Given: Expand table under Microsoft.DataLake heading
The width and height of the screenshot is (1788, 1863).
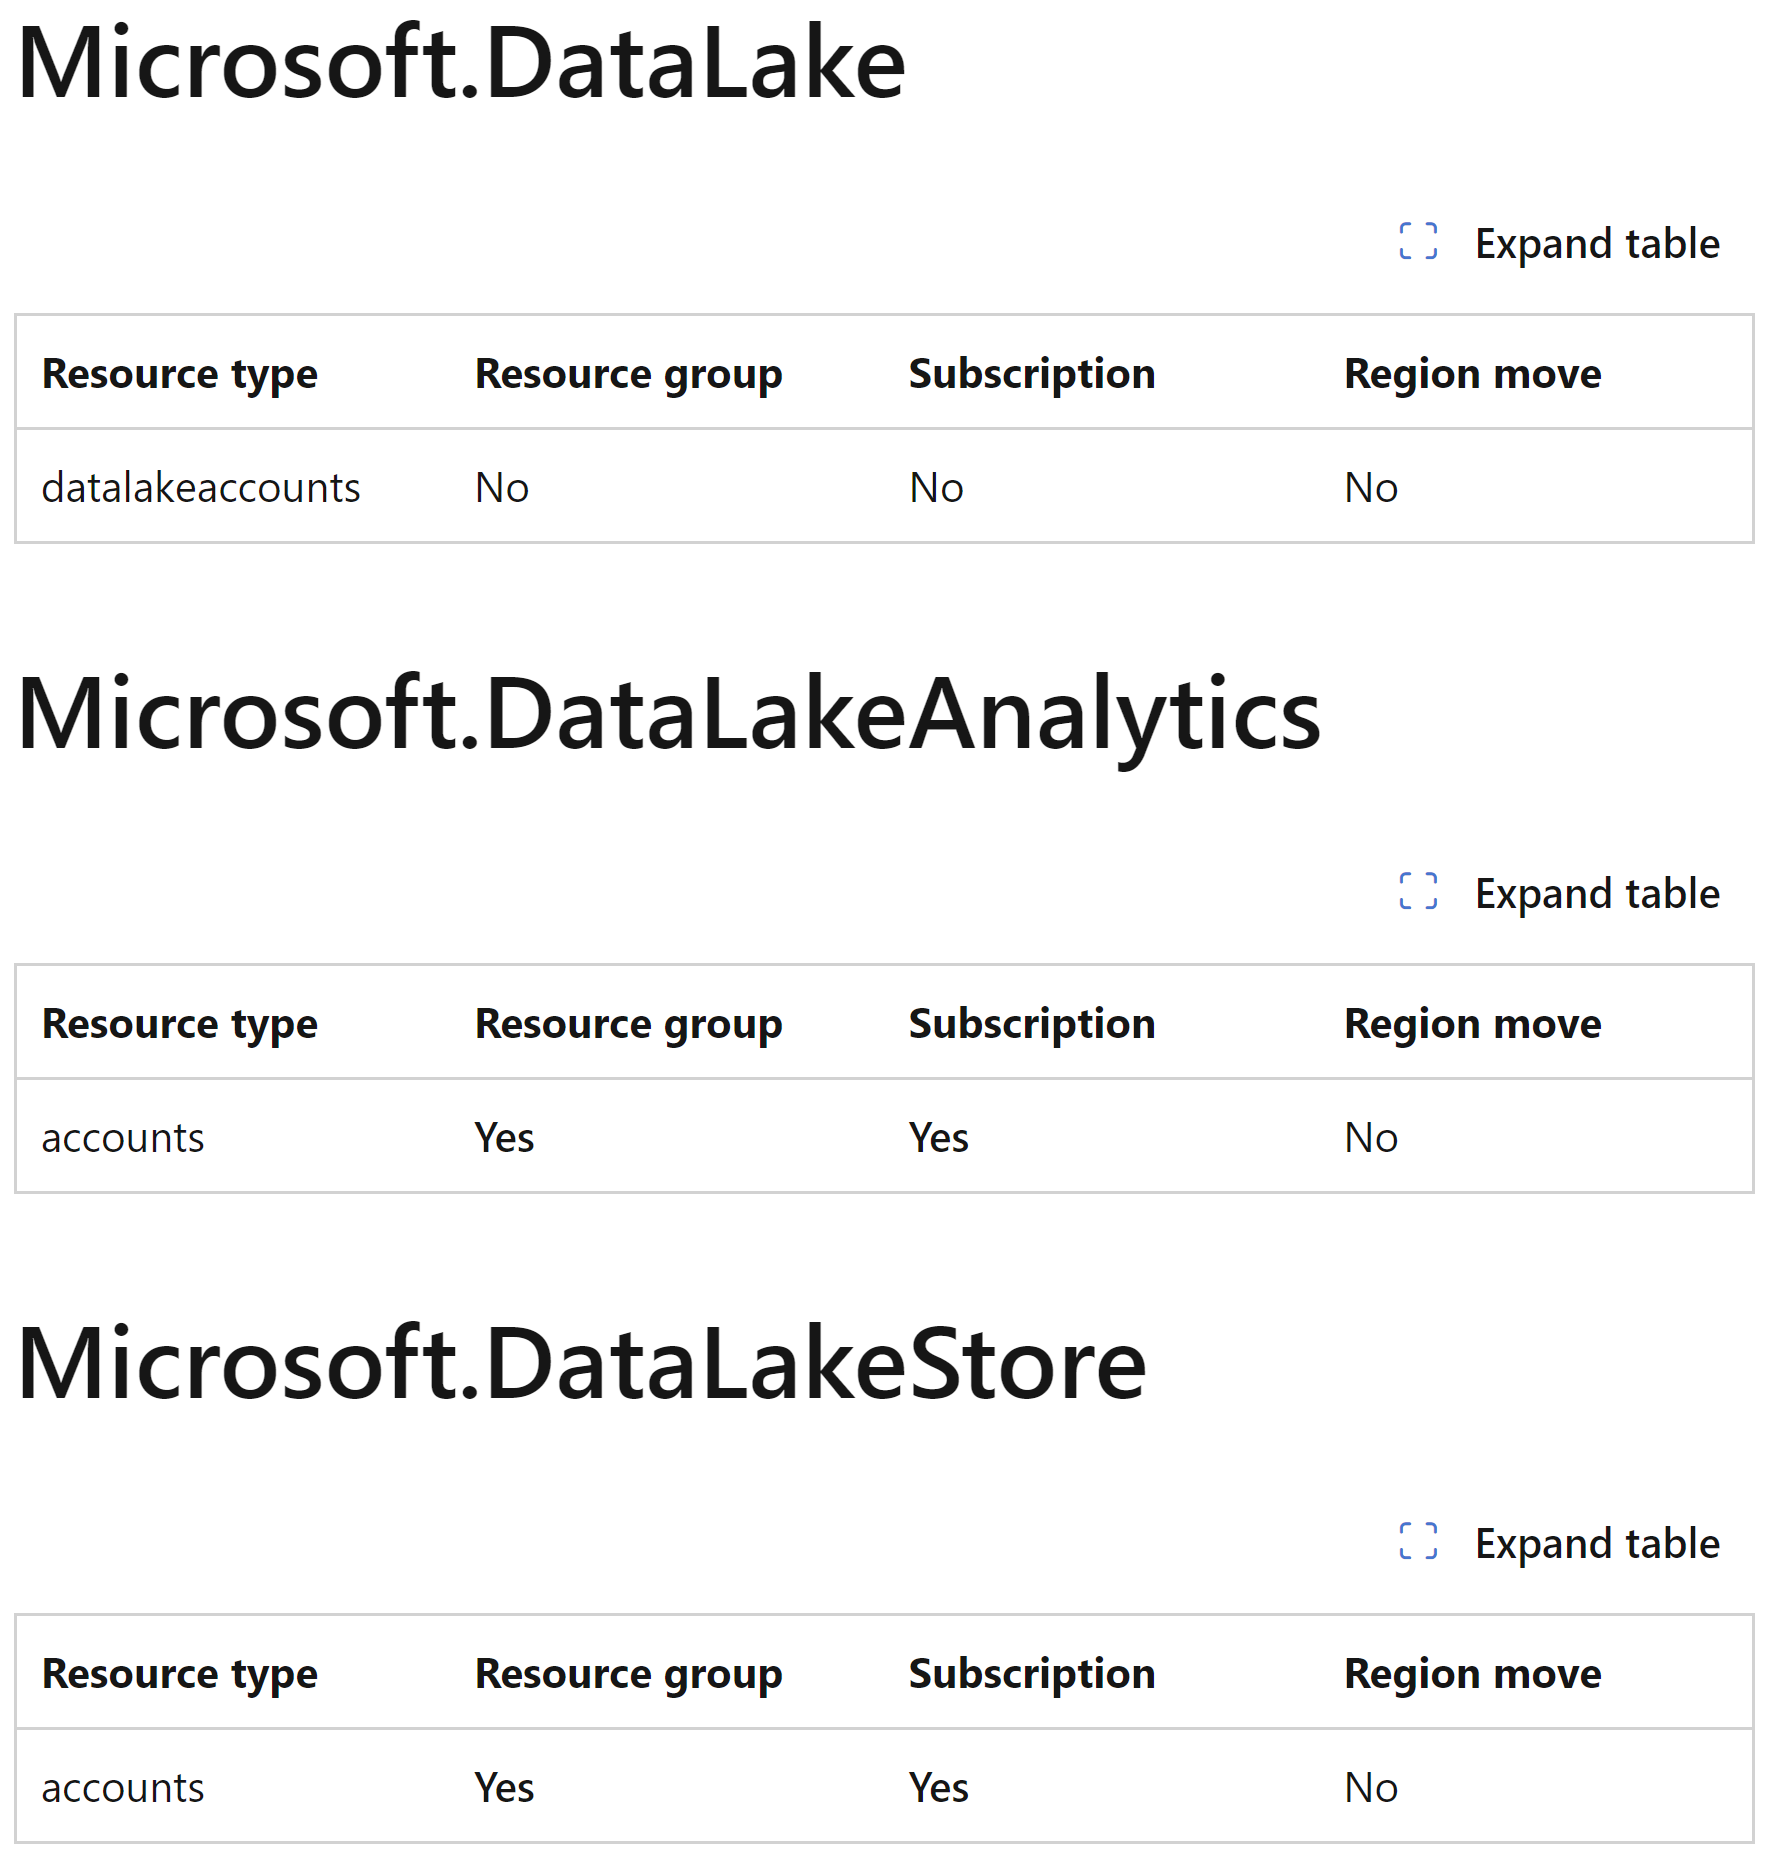Looking at the screenshot, I should click(x=1559, y=243).
